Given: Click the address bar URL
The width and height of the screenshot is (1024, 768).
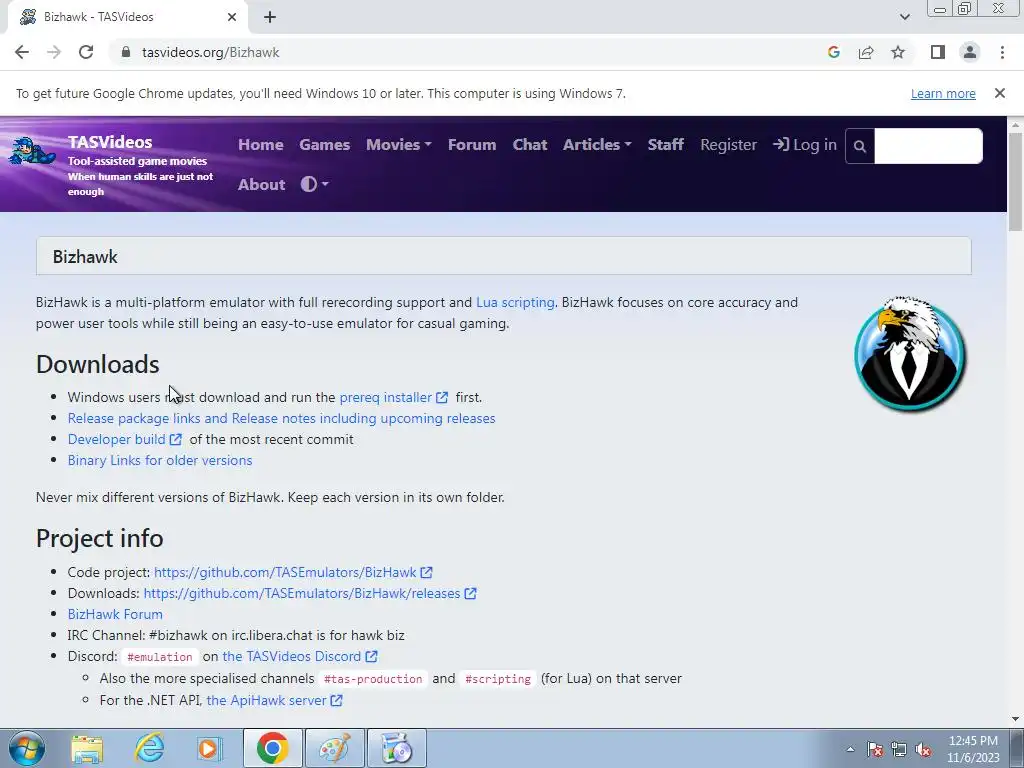Looking at the screenshot, I should (x=210, y=52).
